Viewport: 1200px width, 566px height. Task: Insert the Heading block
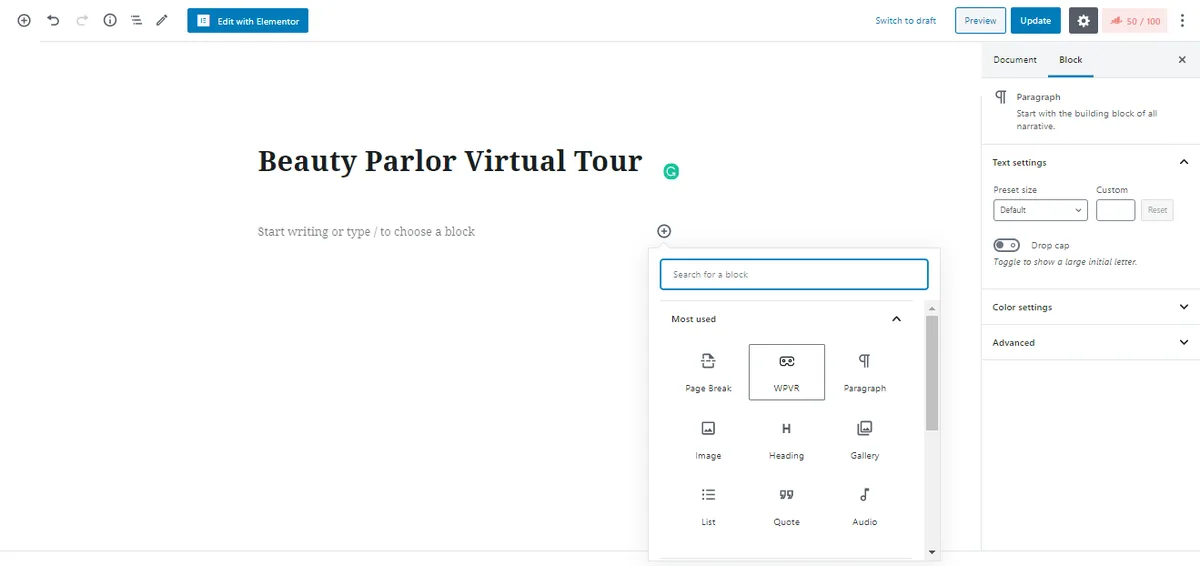tap(786, 439)
